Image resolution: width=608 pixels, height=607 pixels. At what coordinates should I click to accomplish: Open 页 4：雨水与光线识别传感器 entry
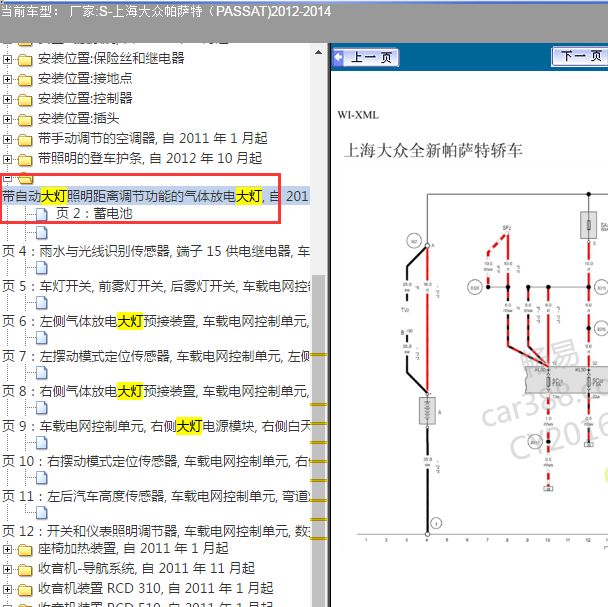pyautogui.click(x=155, y=251)
